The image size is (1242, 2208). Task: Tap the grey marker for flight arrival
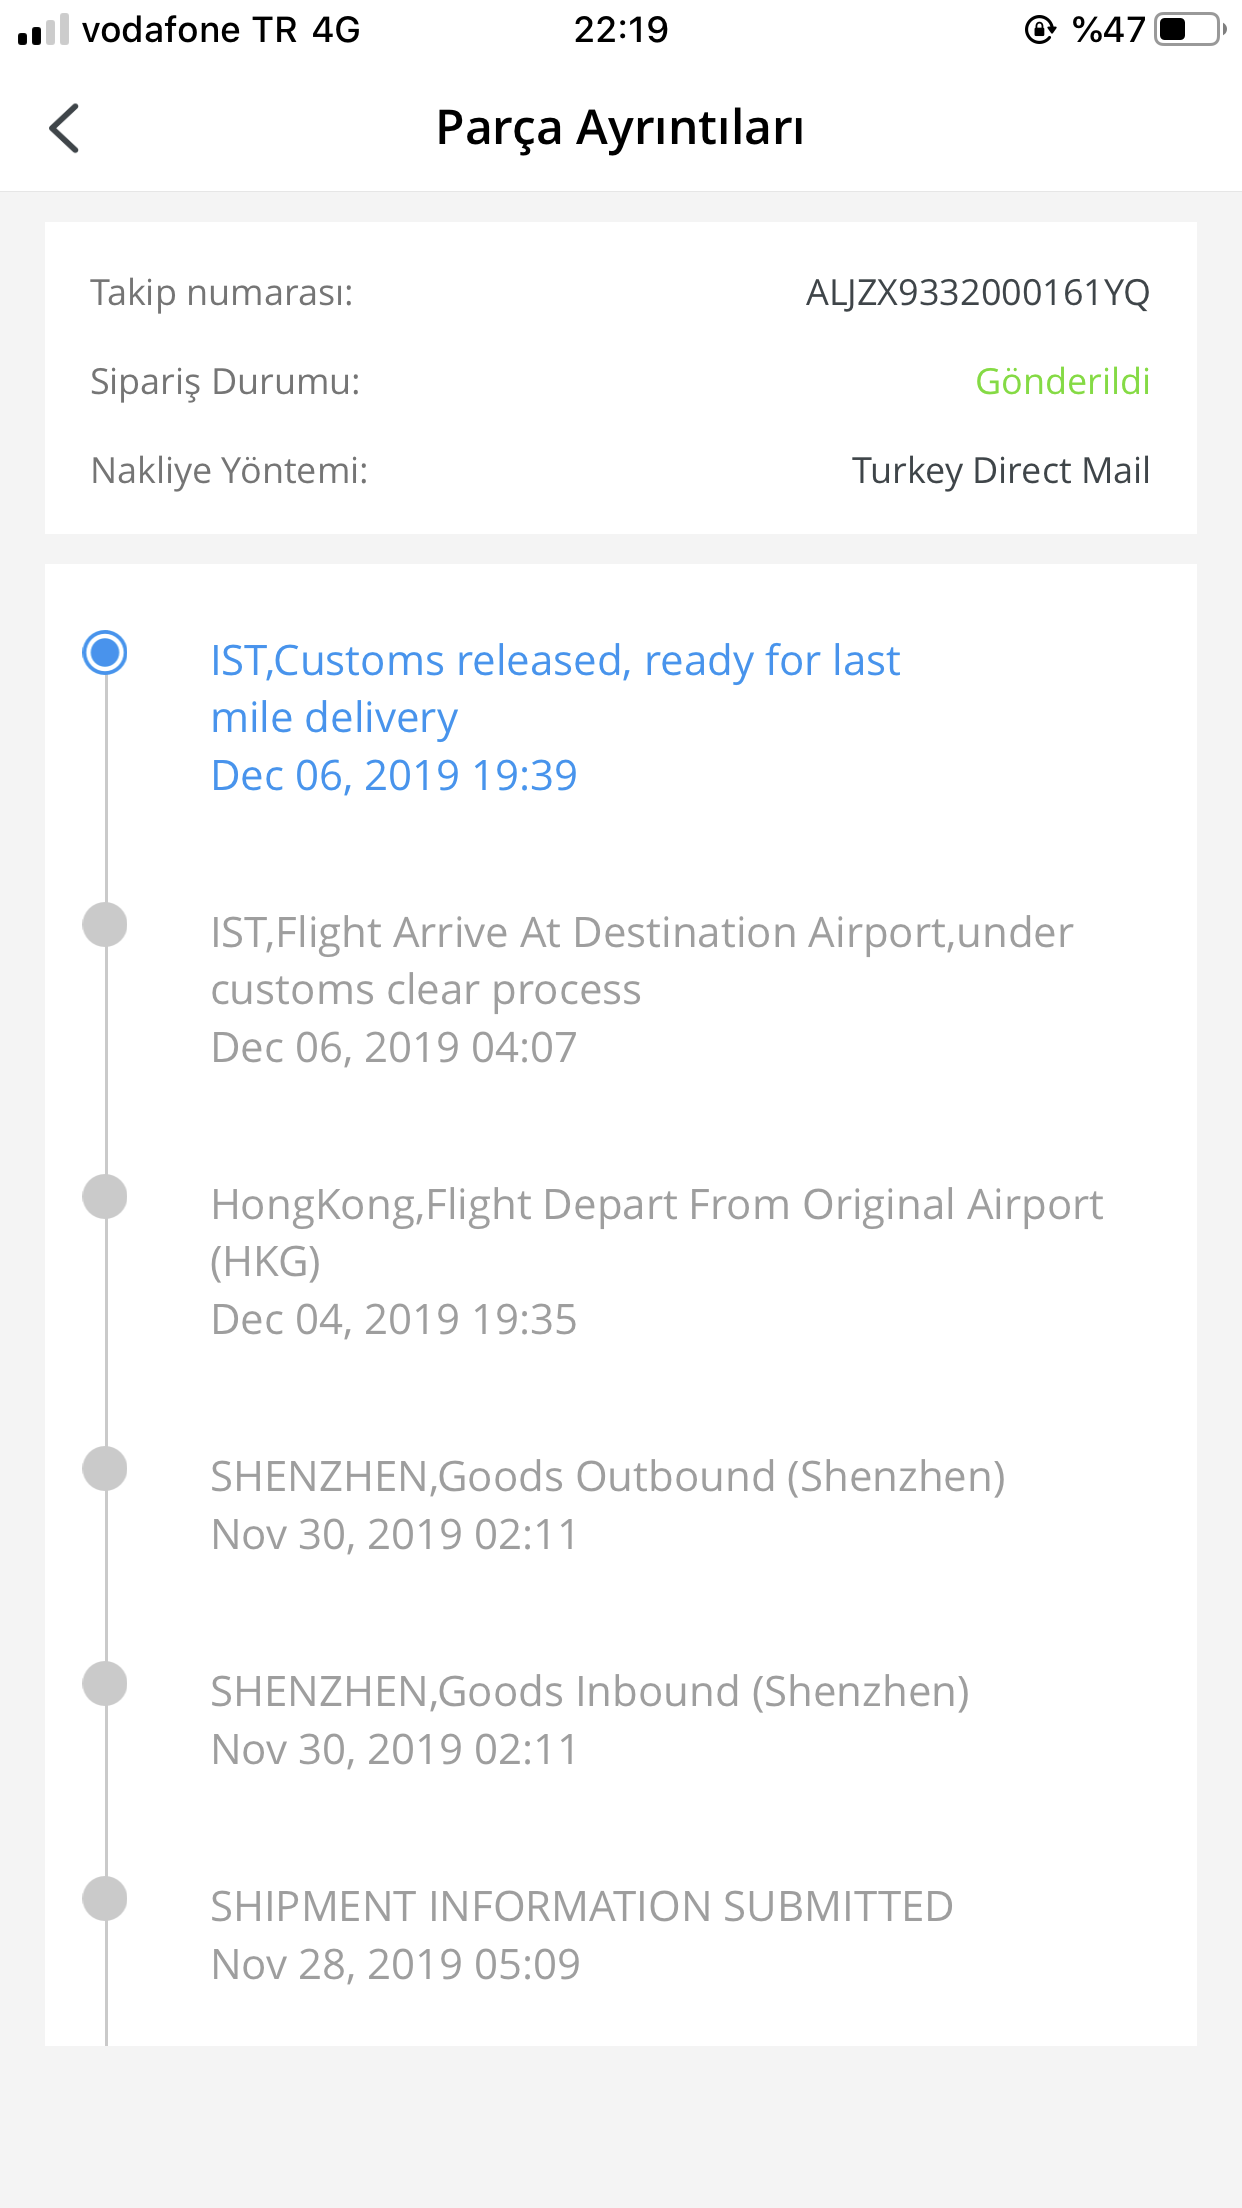pos(105,925)
